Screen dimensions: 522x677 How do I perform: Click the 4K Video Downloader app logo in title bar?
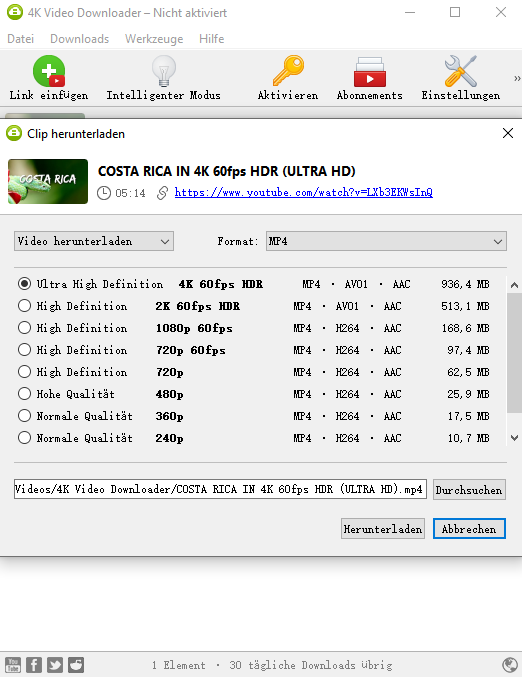coord(15,12)
